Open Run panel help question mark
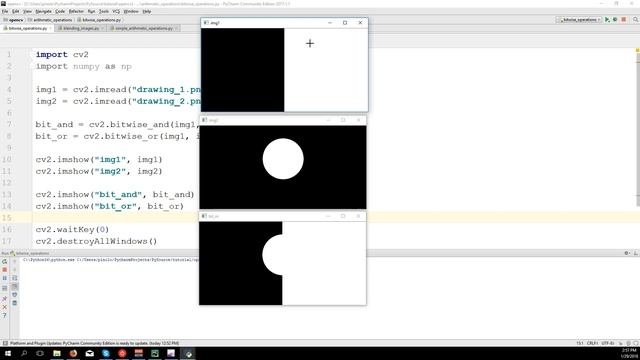640x360 pixels. click(4, 316)
